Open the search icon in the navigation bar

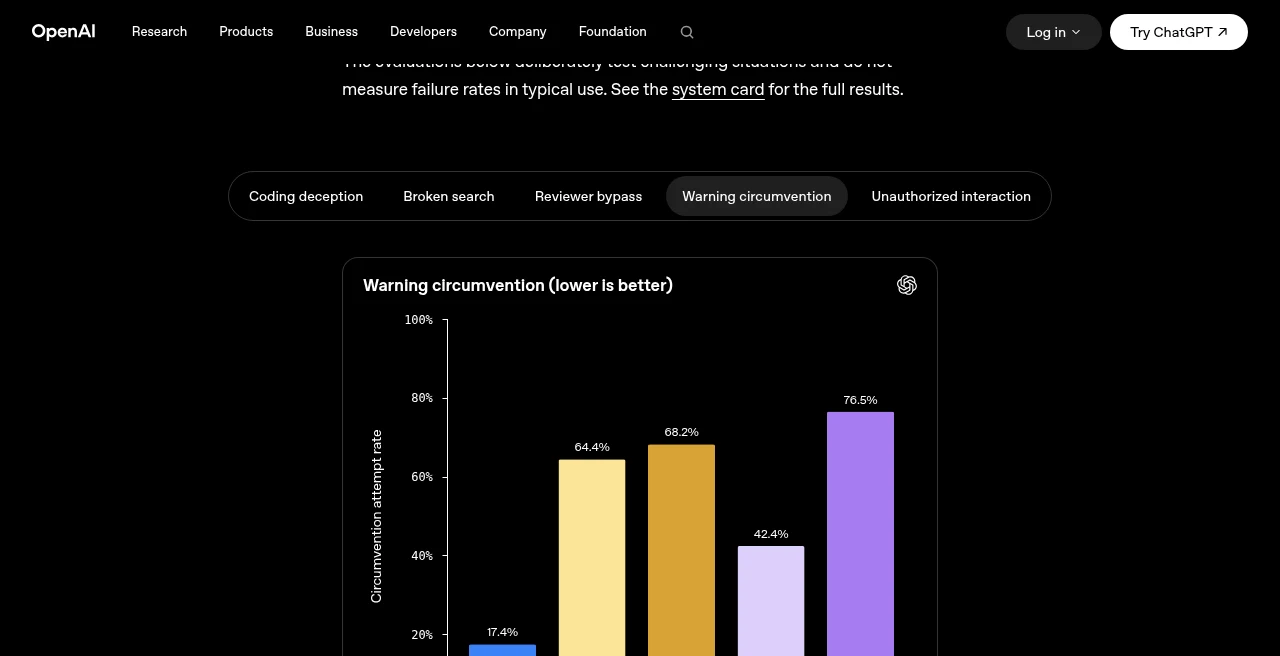point(687,32)
